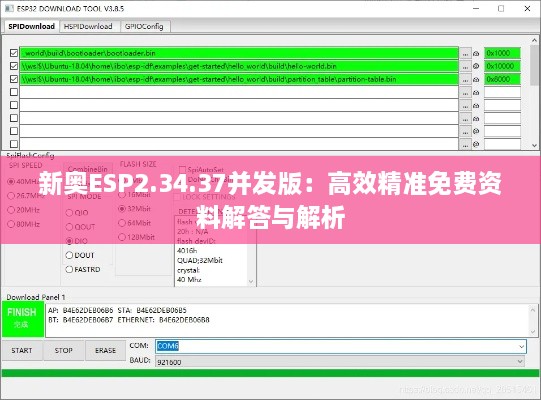Enable the fifth file row checkbox
Screen dimensions: 541x400
click(14, 105)
